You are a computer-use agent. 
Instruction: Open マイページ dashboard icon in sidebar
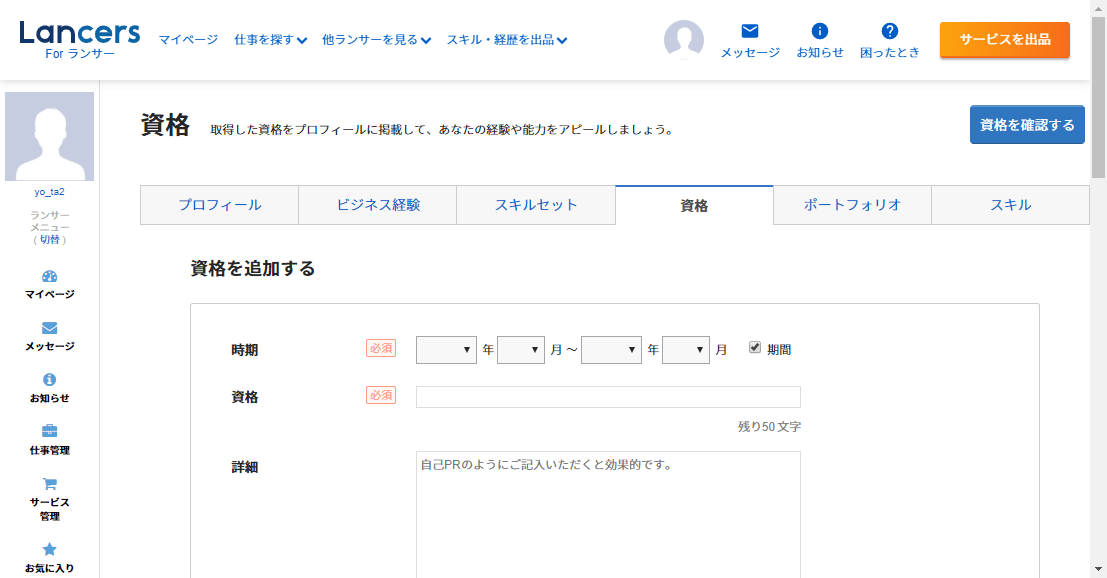click(50, 276)
